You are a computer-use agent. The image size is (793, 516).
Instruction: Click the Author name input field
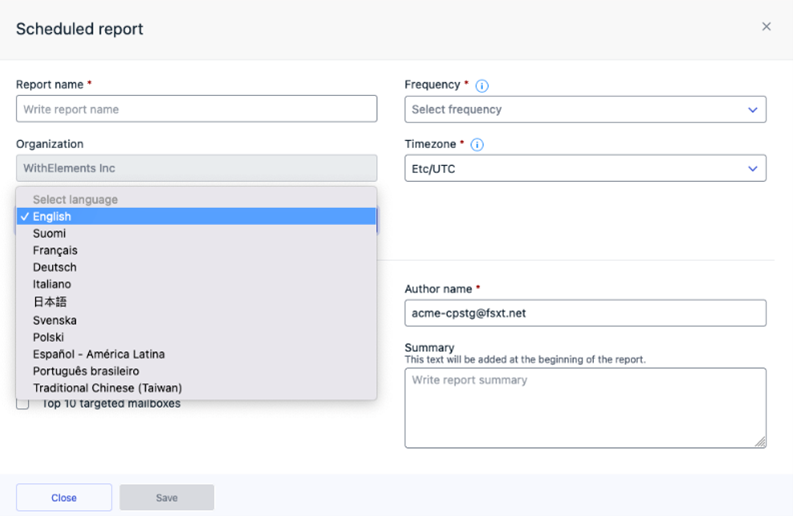(x=585, y=313)
